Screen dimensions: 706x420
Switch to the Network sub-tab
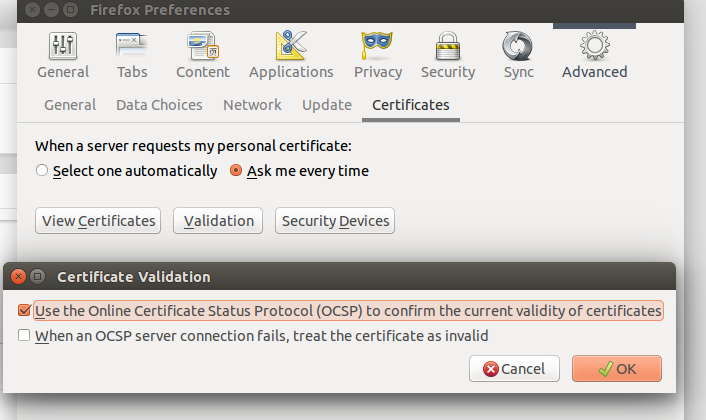coord(252,105)
